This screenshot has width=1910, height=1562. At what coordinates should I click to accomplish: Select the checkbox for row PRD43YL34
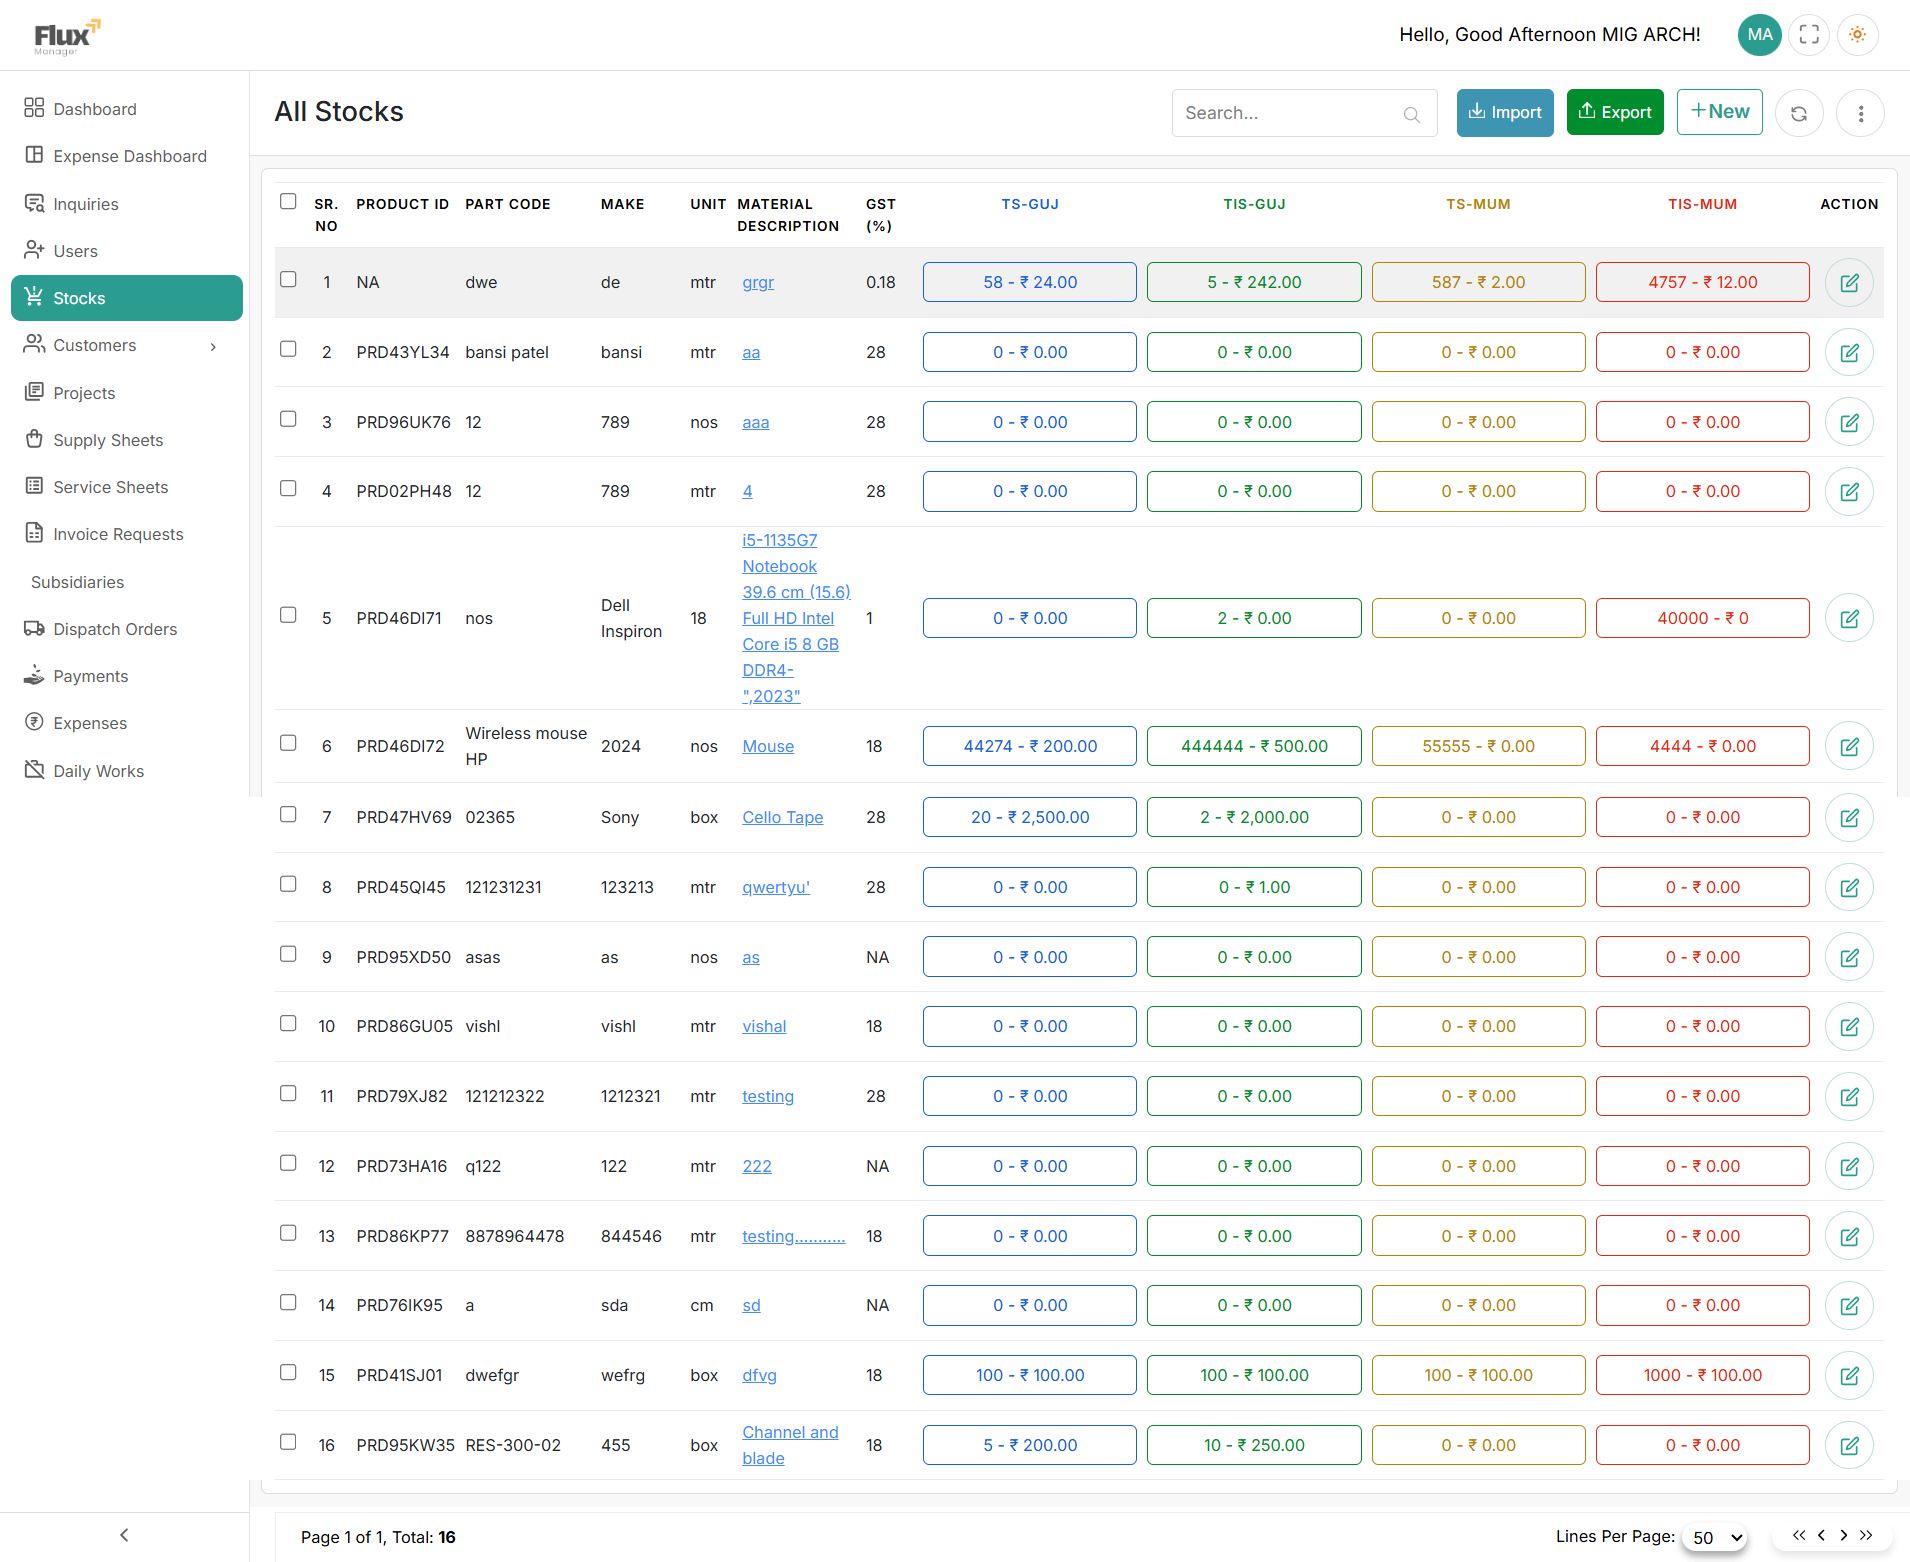point(288,349)
